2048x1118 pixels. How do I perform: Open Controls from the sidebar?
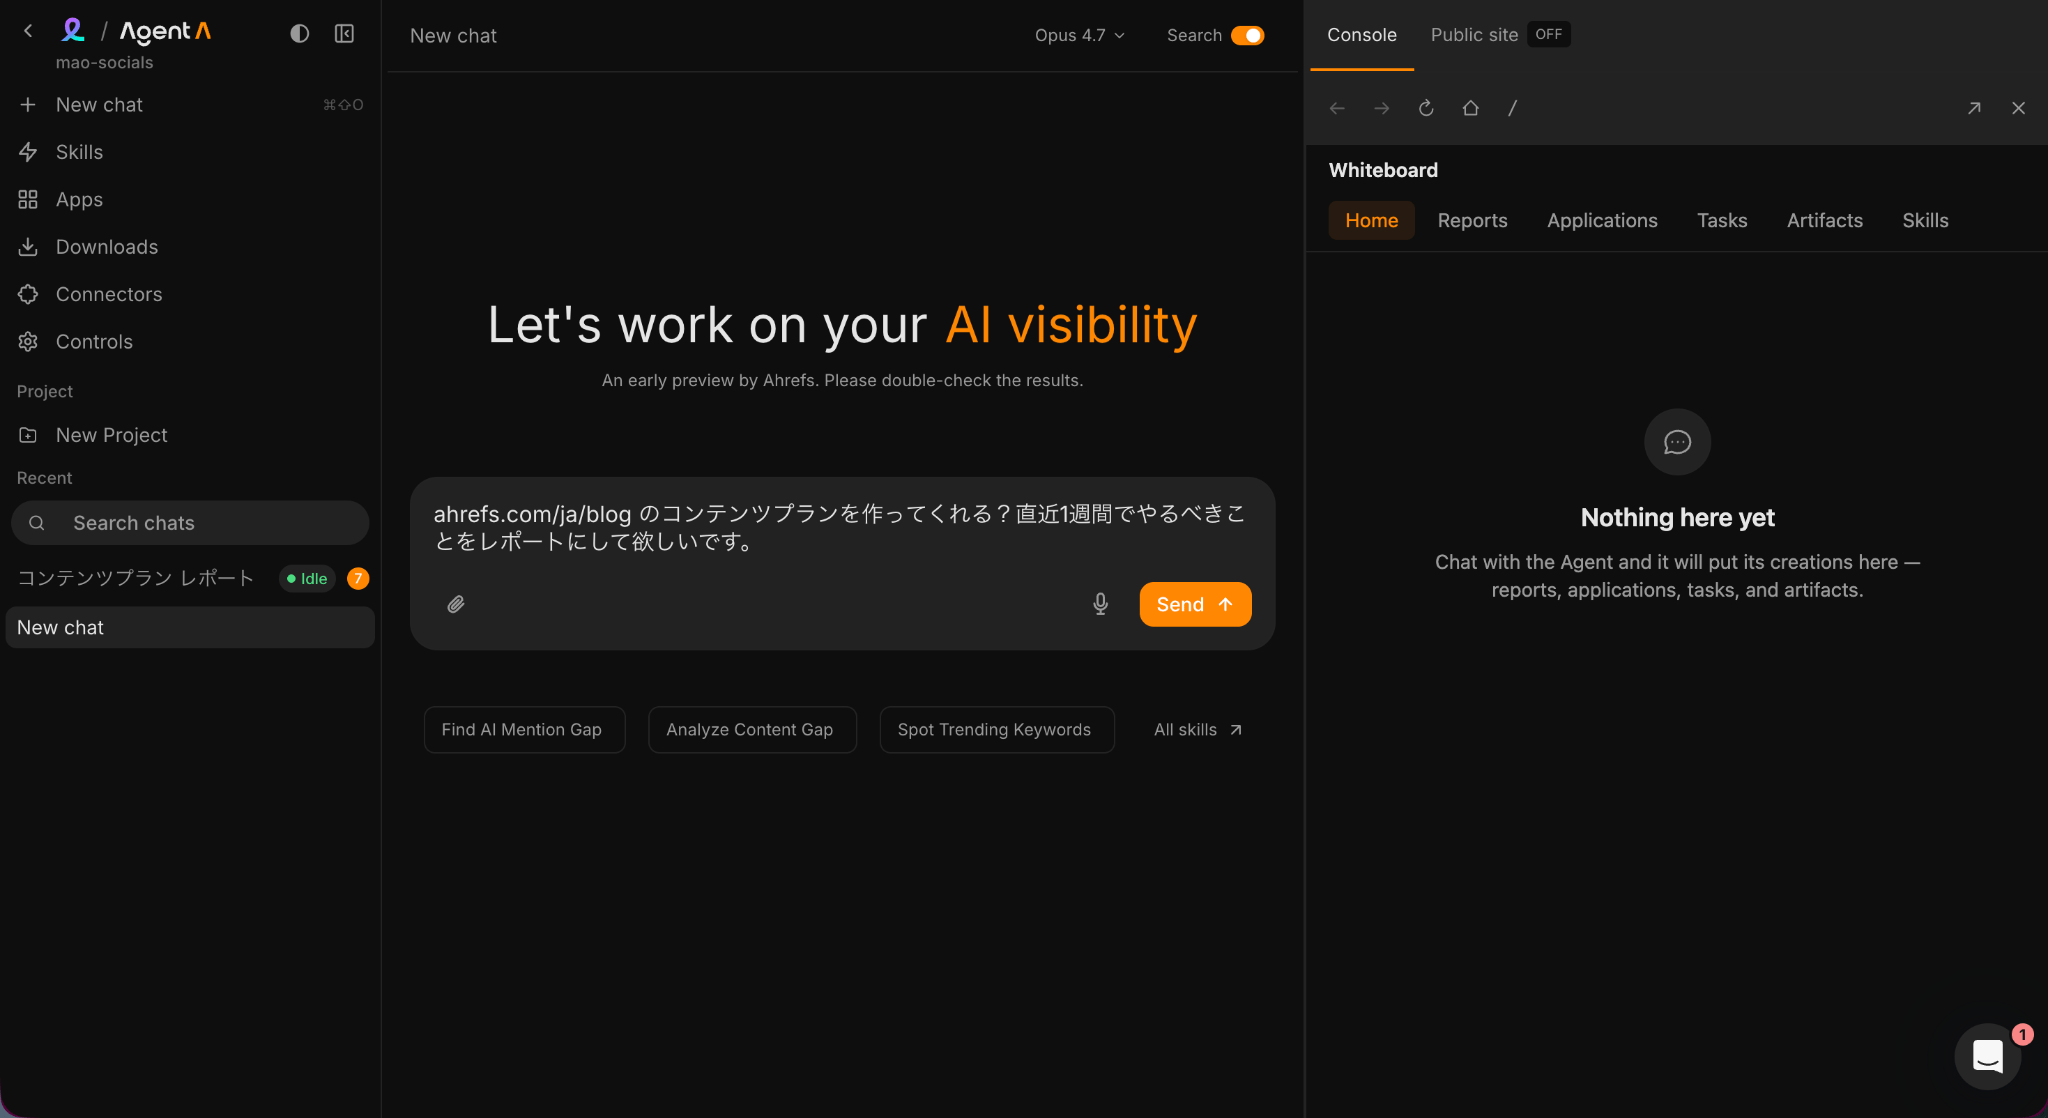click(x=190, y=342)
